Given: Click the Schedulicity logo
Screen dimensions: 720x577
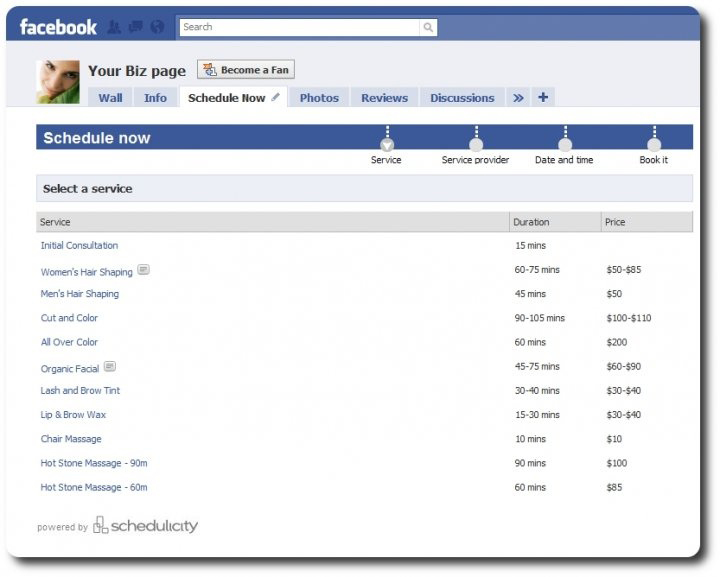Looking at the screenshot, I should coord(146,525).
